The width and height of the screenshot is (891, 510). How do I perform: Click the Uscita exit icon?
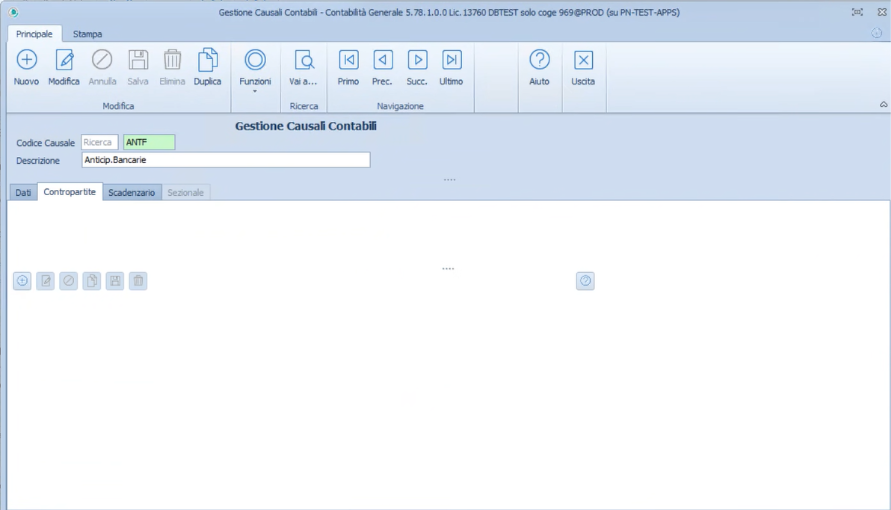pyautogui.click(x=583, y=60)
